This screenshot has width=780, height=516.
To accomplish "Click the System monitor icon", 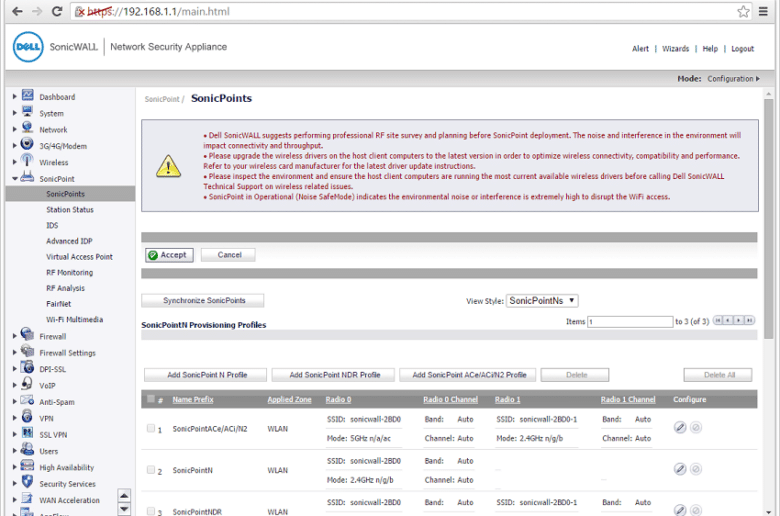I will click(28, 111).
